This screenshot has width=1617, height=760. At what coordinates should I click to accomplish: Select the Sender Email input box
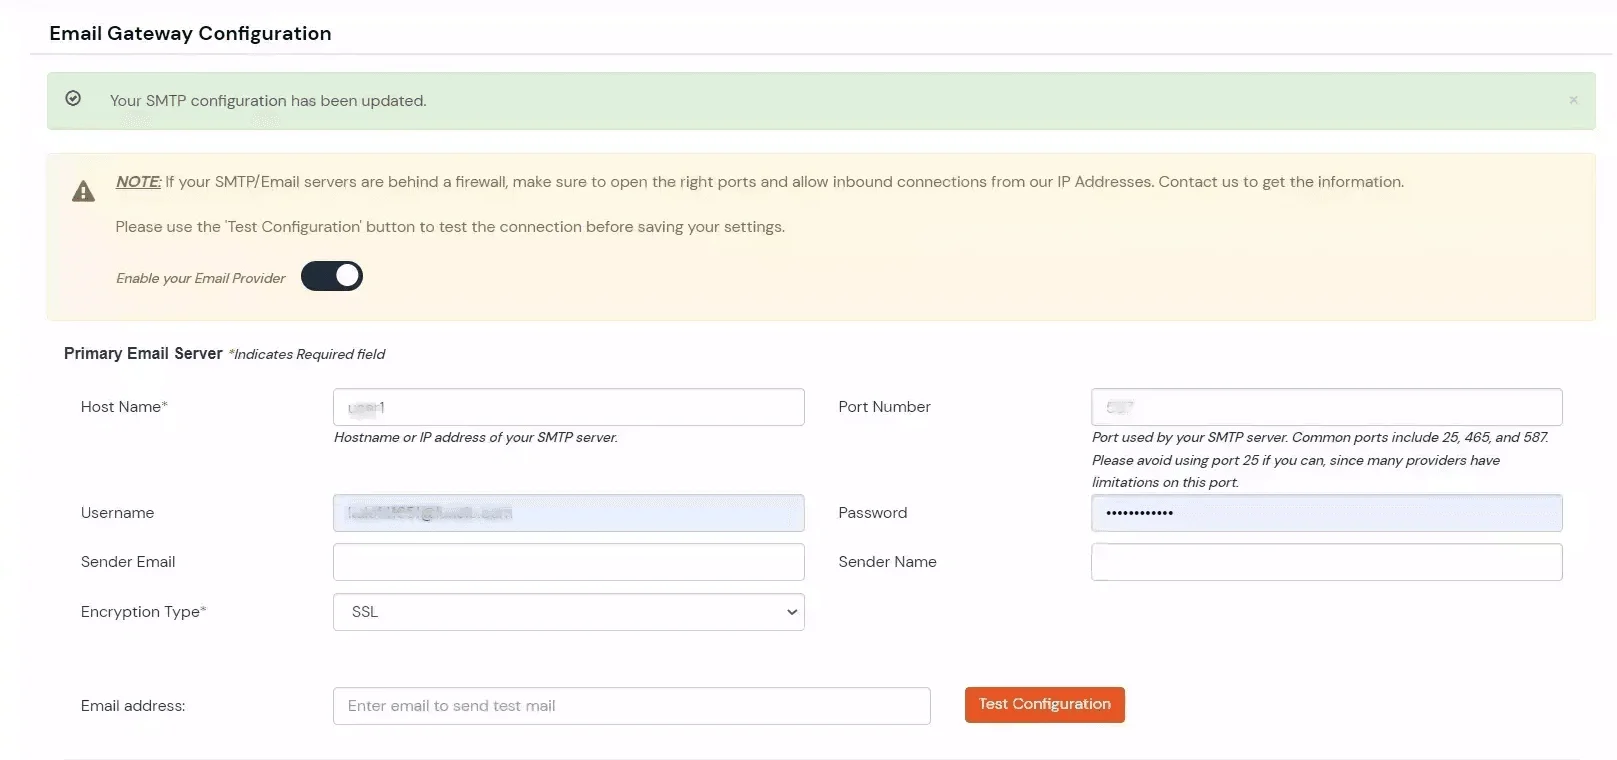click(x=568, y=562)
